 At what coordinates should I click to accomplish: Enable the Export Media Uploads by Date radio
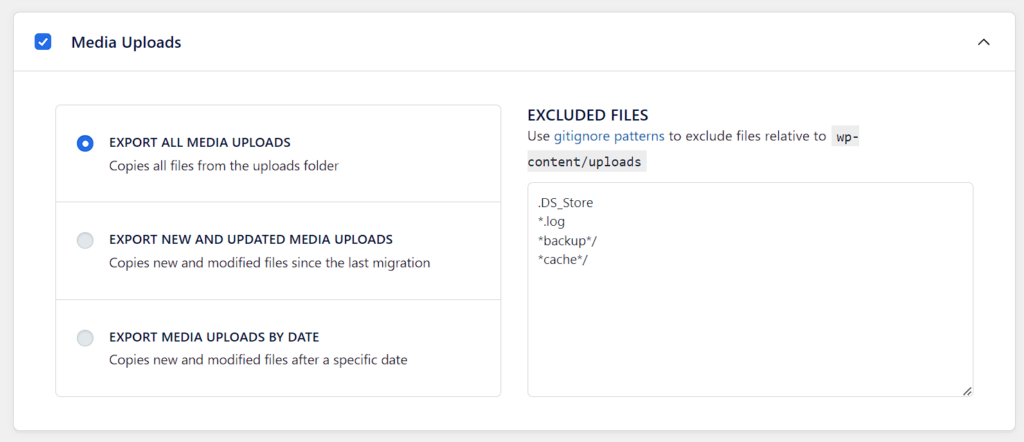pyautogui.click(x=85, y=338)
